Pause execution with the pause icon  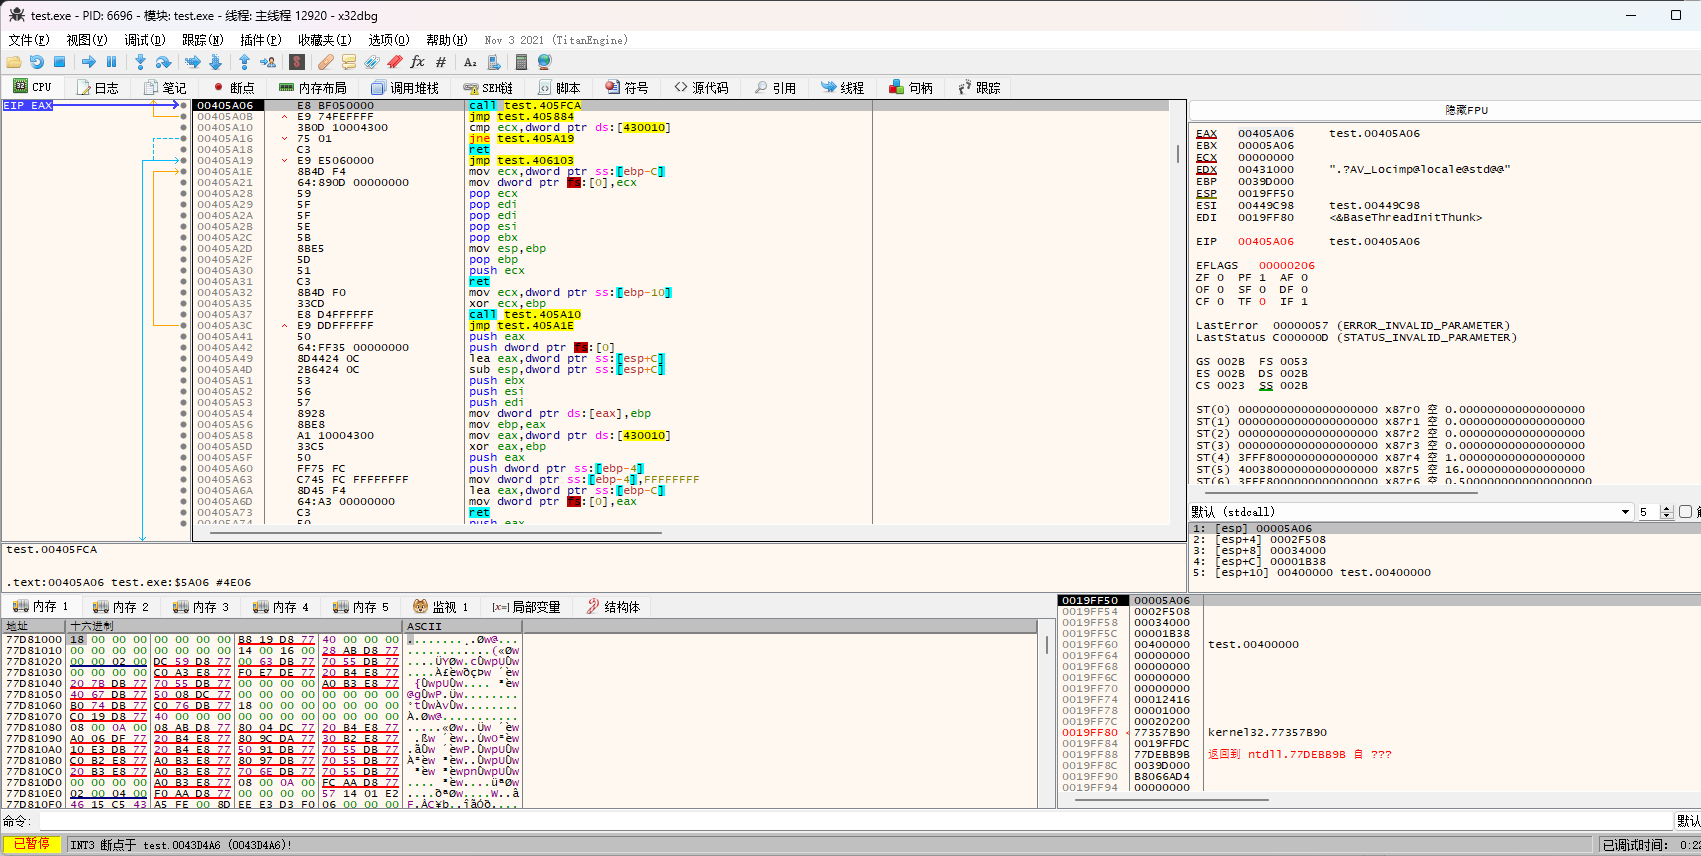click(111, 62)
